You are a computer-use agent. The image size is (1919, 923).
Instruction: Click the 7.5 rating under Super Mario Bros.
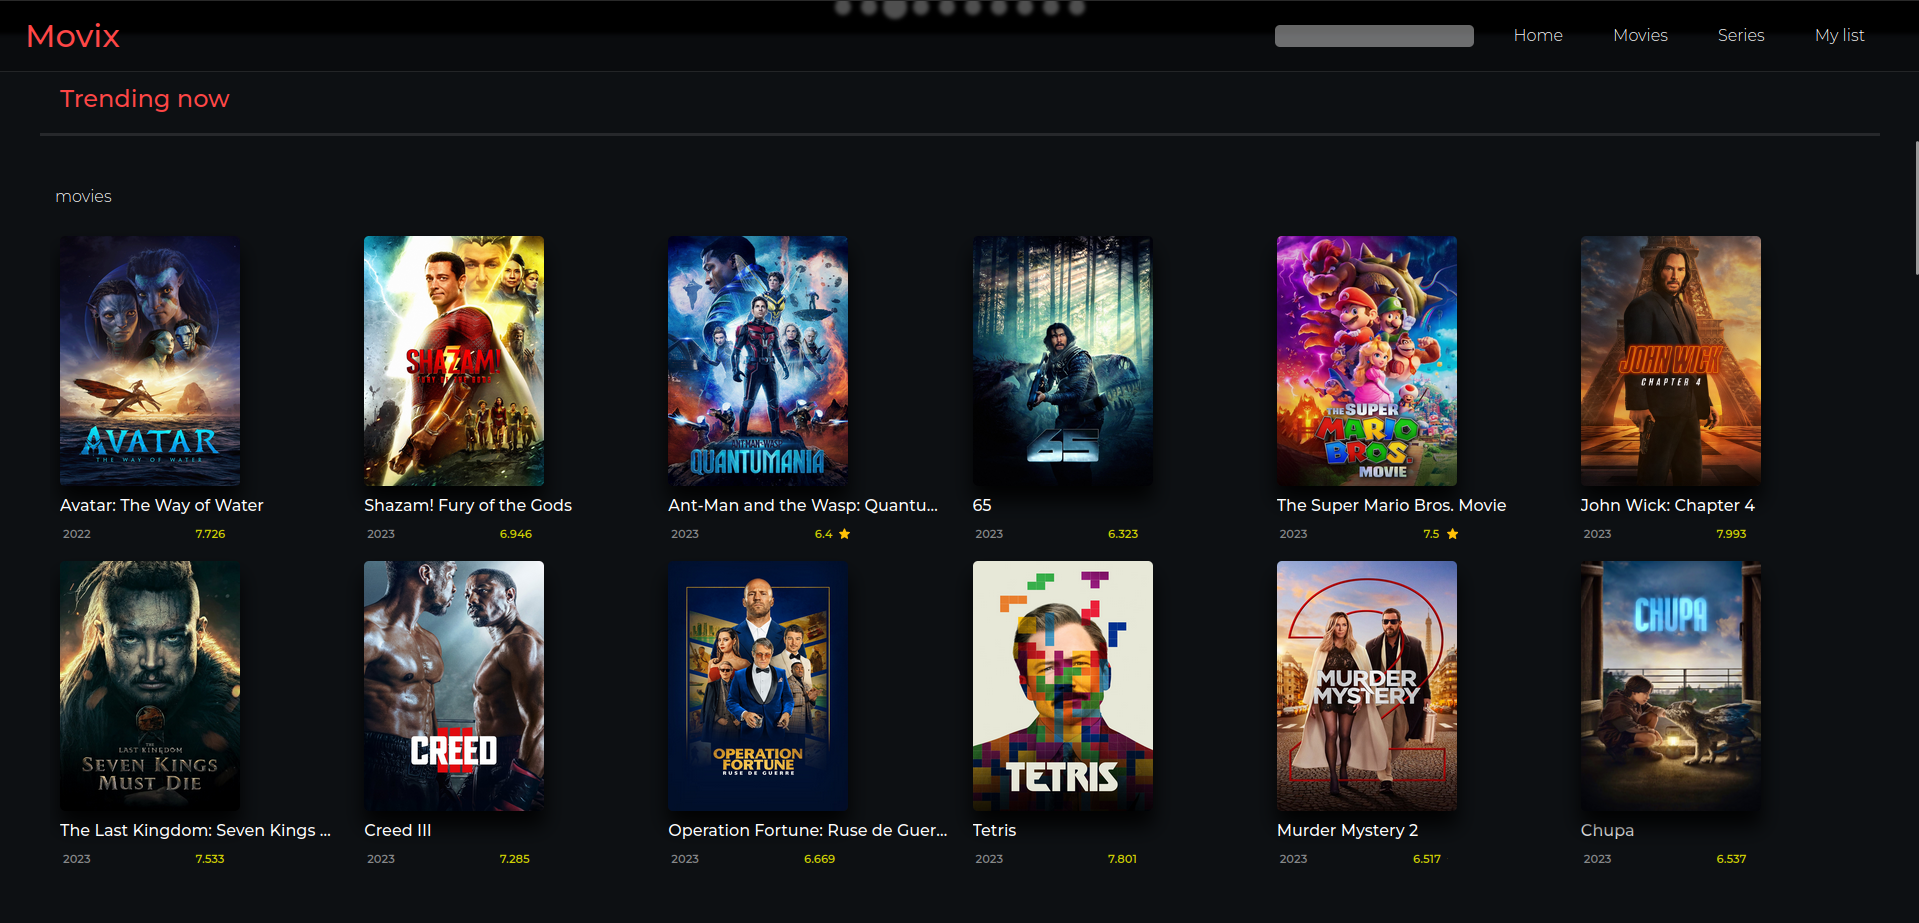[1431, 534]
